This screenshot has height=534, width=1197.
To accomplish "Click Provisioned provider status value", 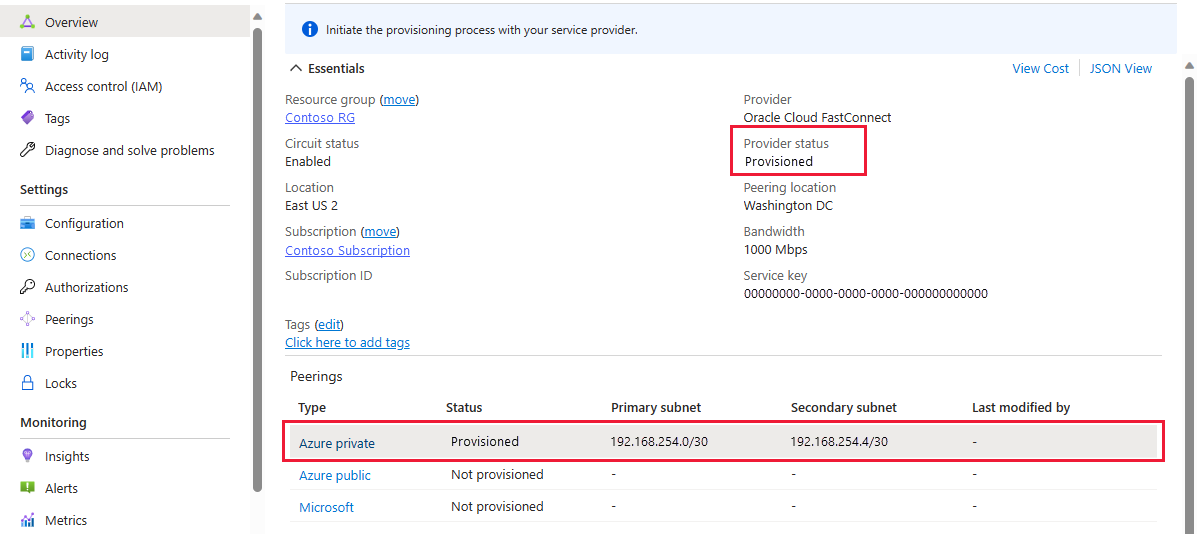I will coord(779,162).
